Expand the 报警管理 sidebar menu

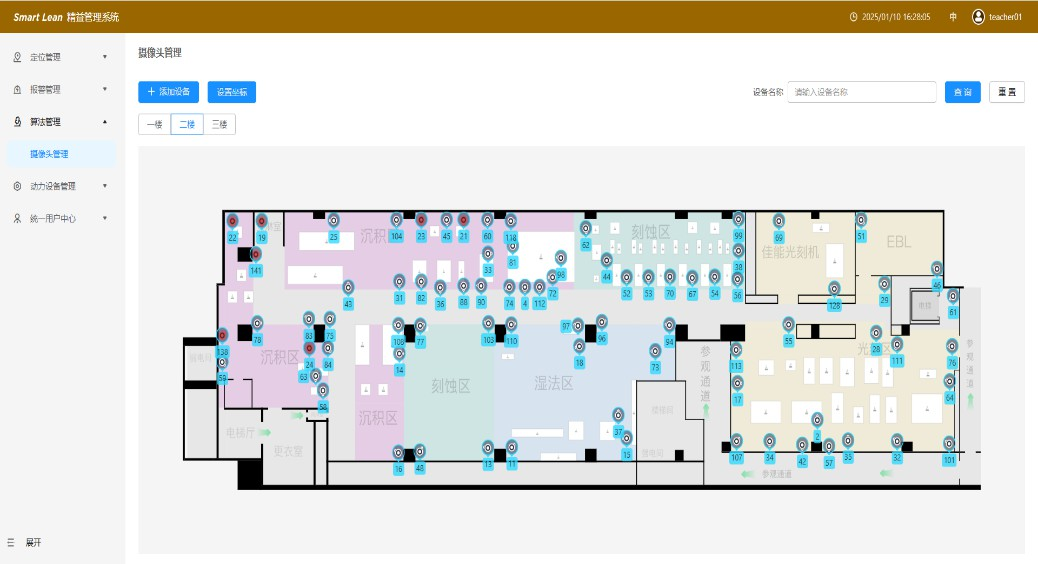[x=62, y=89]
